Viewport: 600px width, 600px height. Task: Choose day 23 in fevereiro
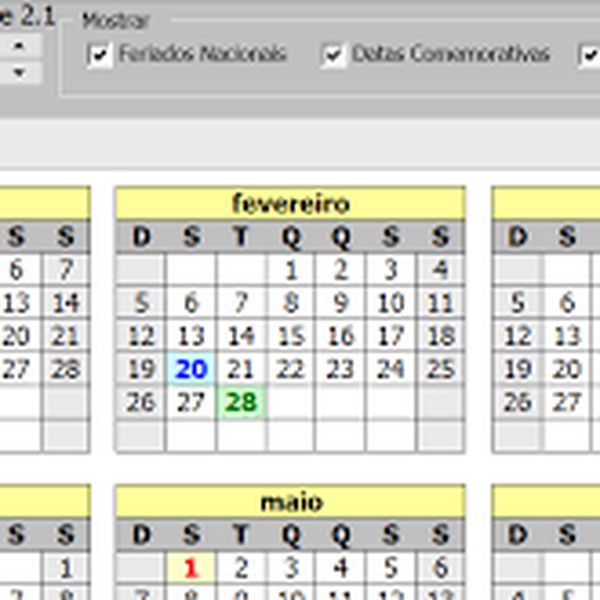341,369
